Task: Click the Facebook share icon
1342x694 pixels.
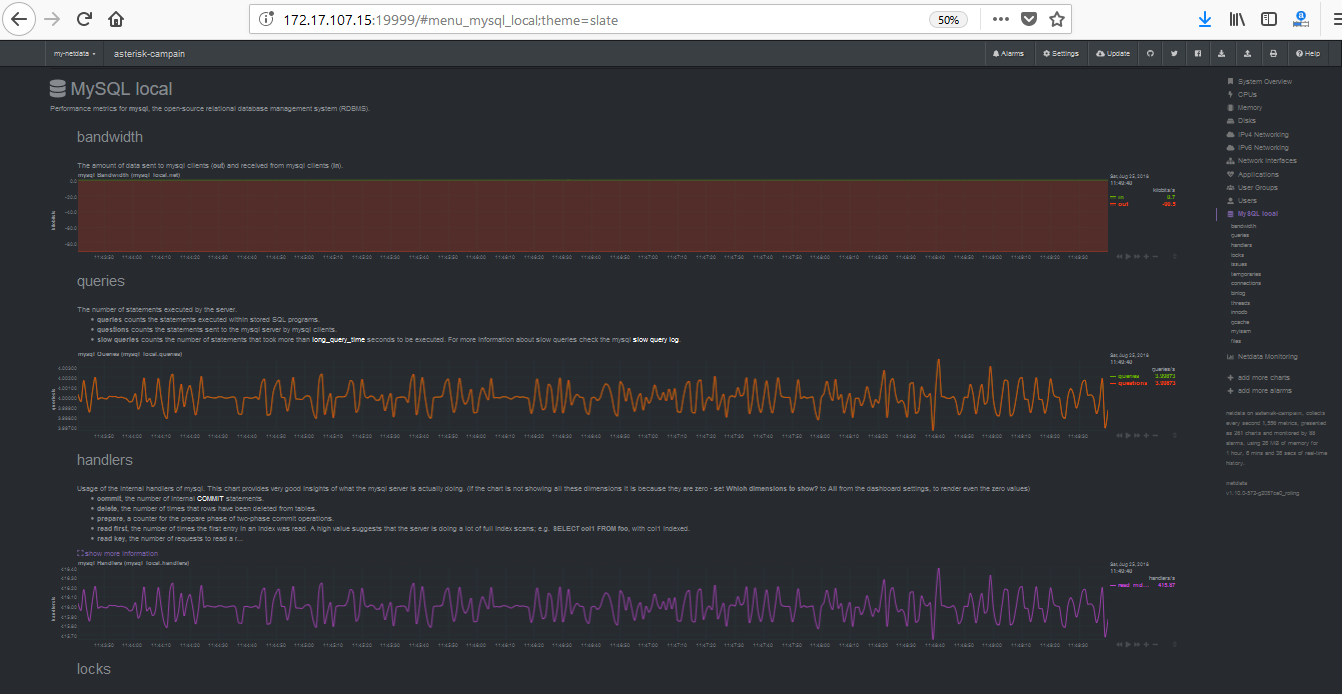Action: 1197,54
